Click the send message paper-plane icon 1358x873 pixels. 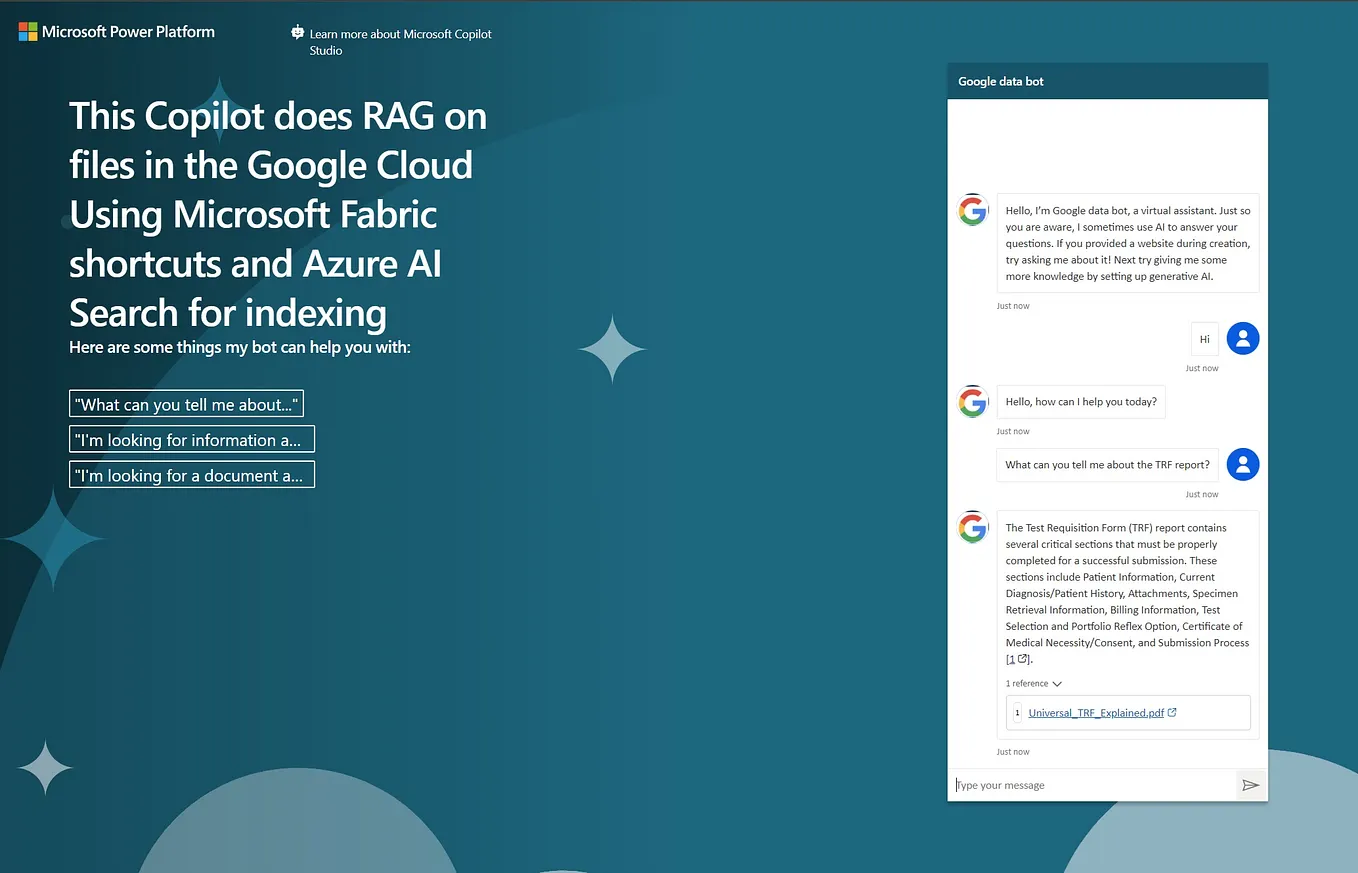click(1250, 785)
